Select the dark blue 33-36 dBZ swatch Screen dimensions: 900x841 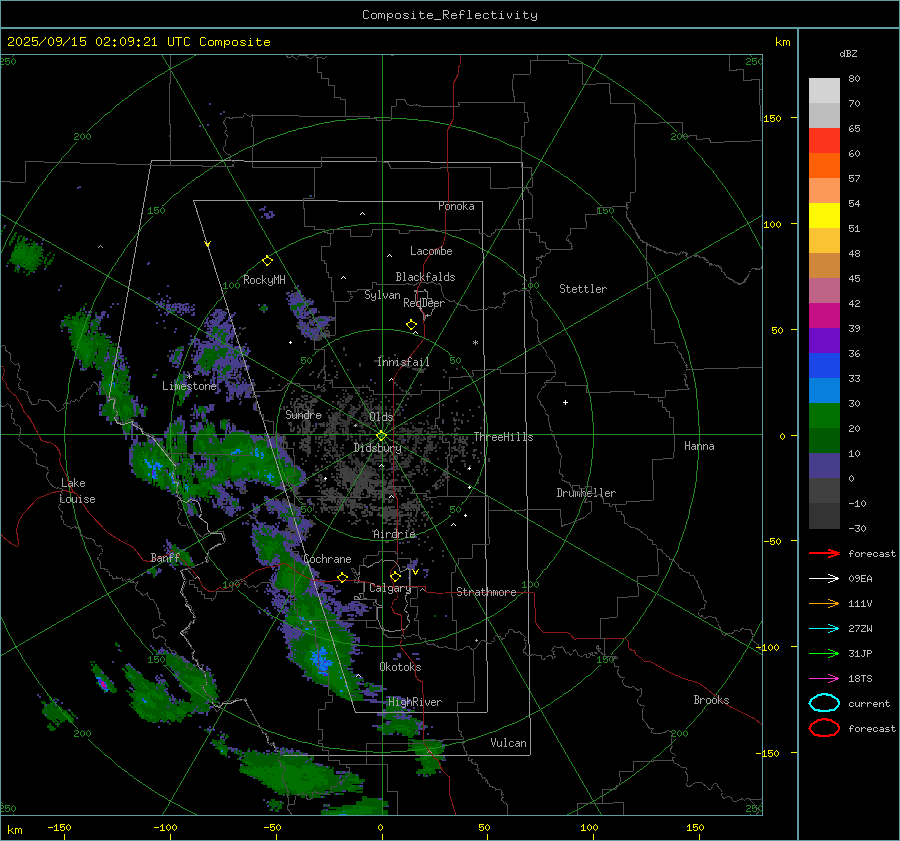pyautogui.click(x=824, y=366)
